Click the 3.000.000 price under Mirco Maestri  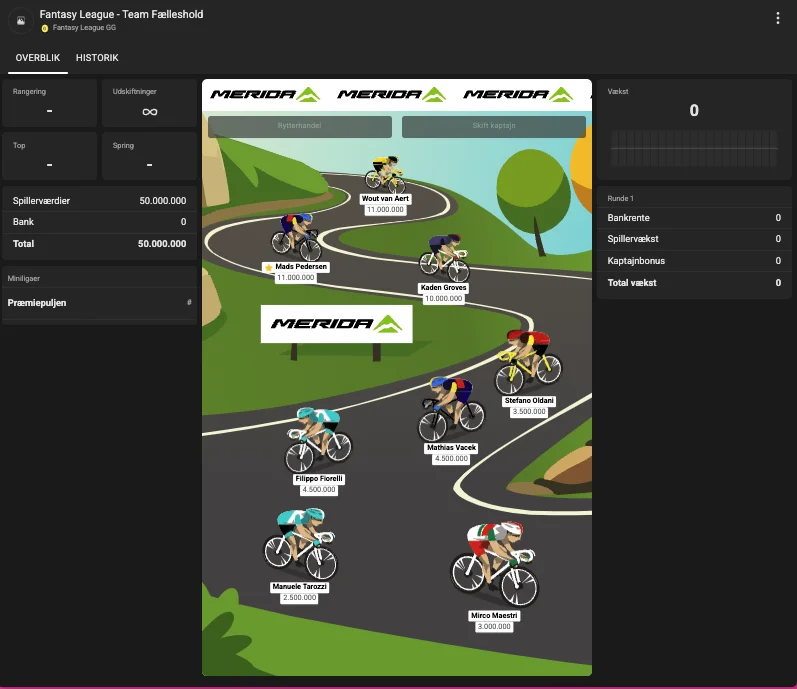coord(494,627)
